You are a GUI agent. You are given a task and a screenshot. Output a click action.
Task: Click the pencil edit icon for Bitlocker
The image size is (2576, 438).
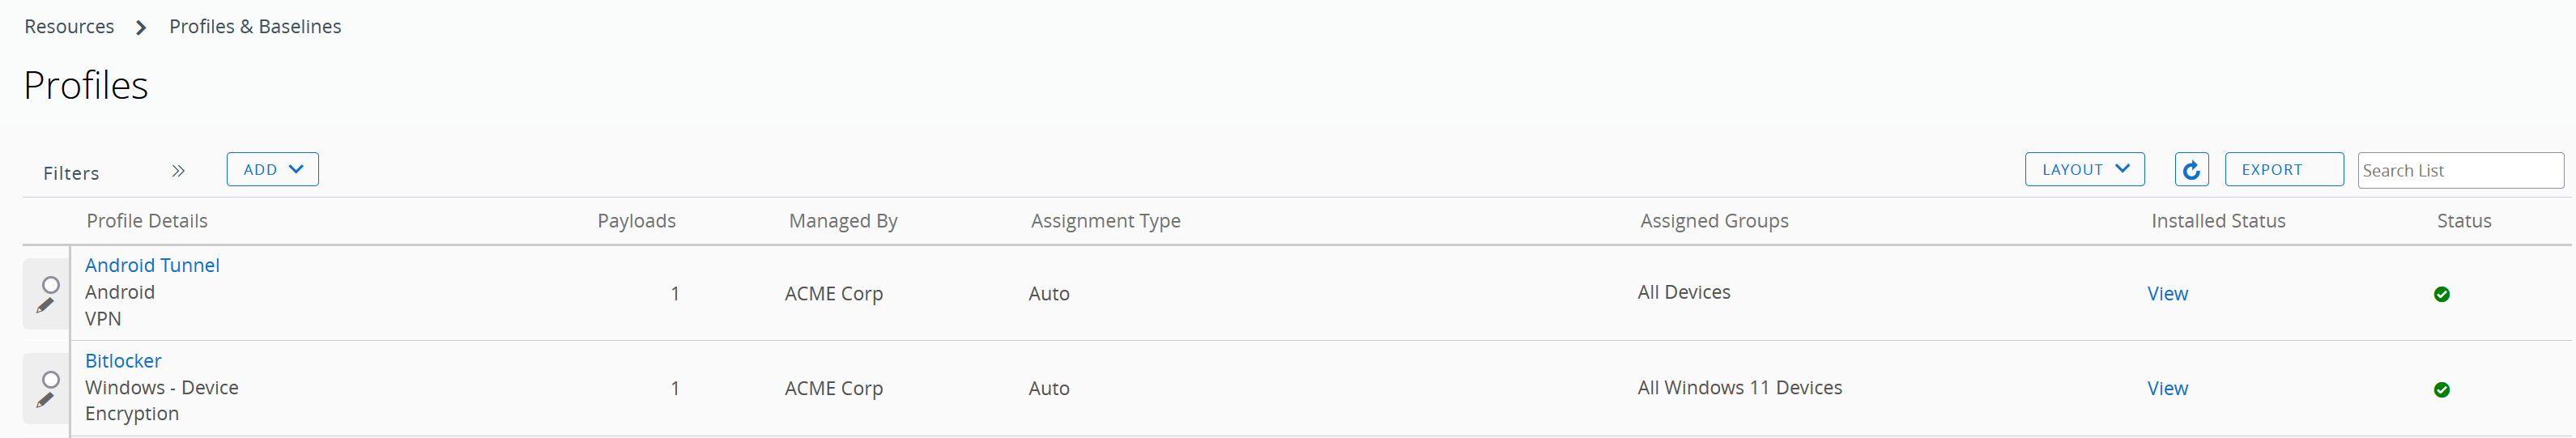coord(45,400)
